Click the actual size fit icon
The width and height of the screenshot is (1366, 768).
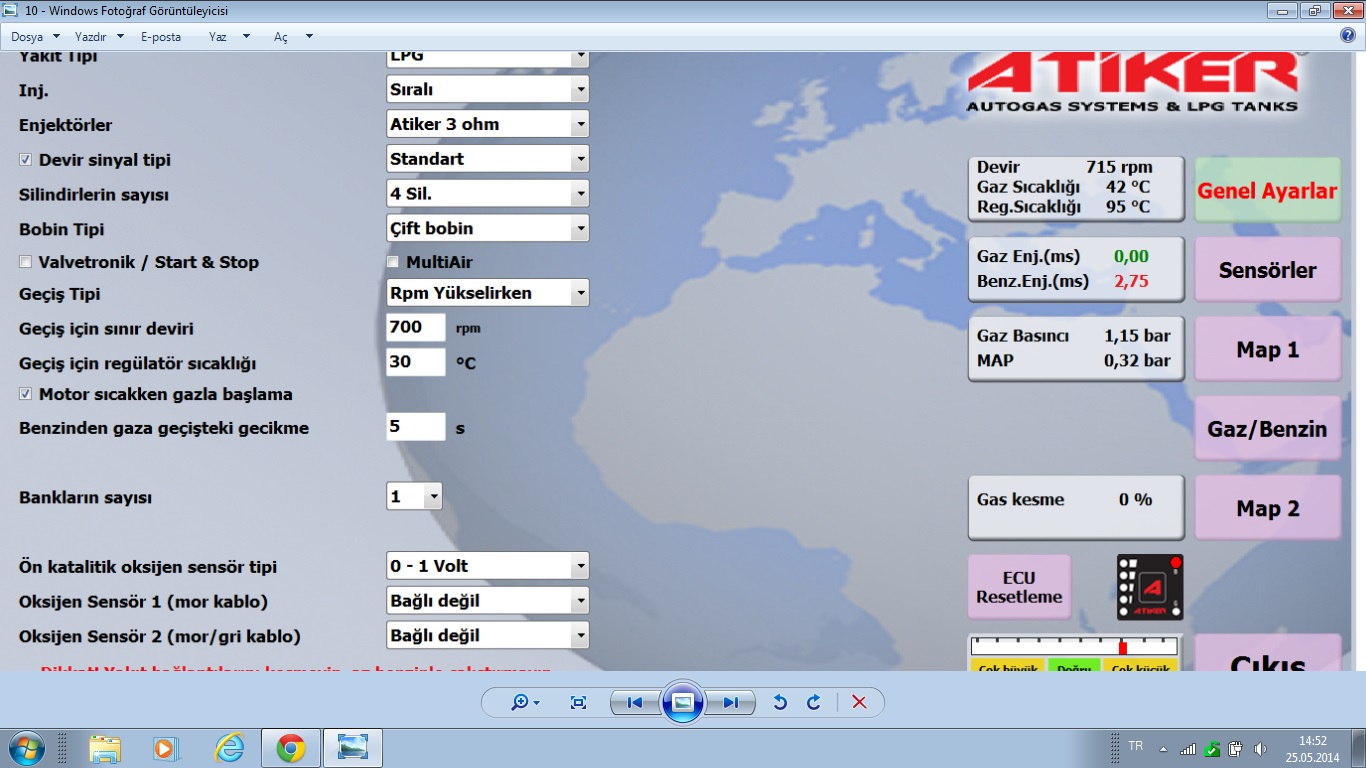coord(578,702)
